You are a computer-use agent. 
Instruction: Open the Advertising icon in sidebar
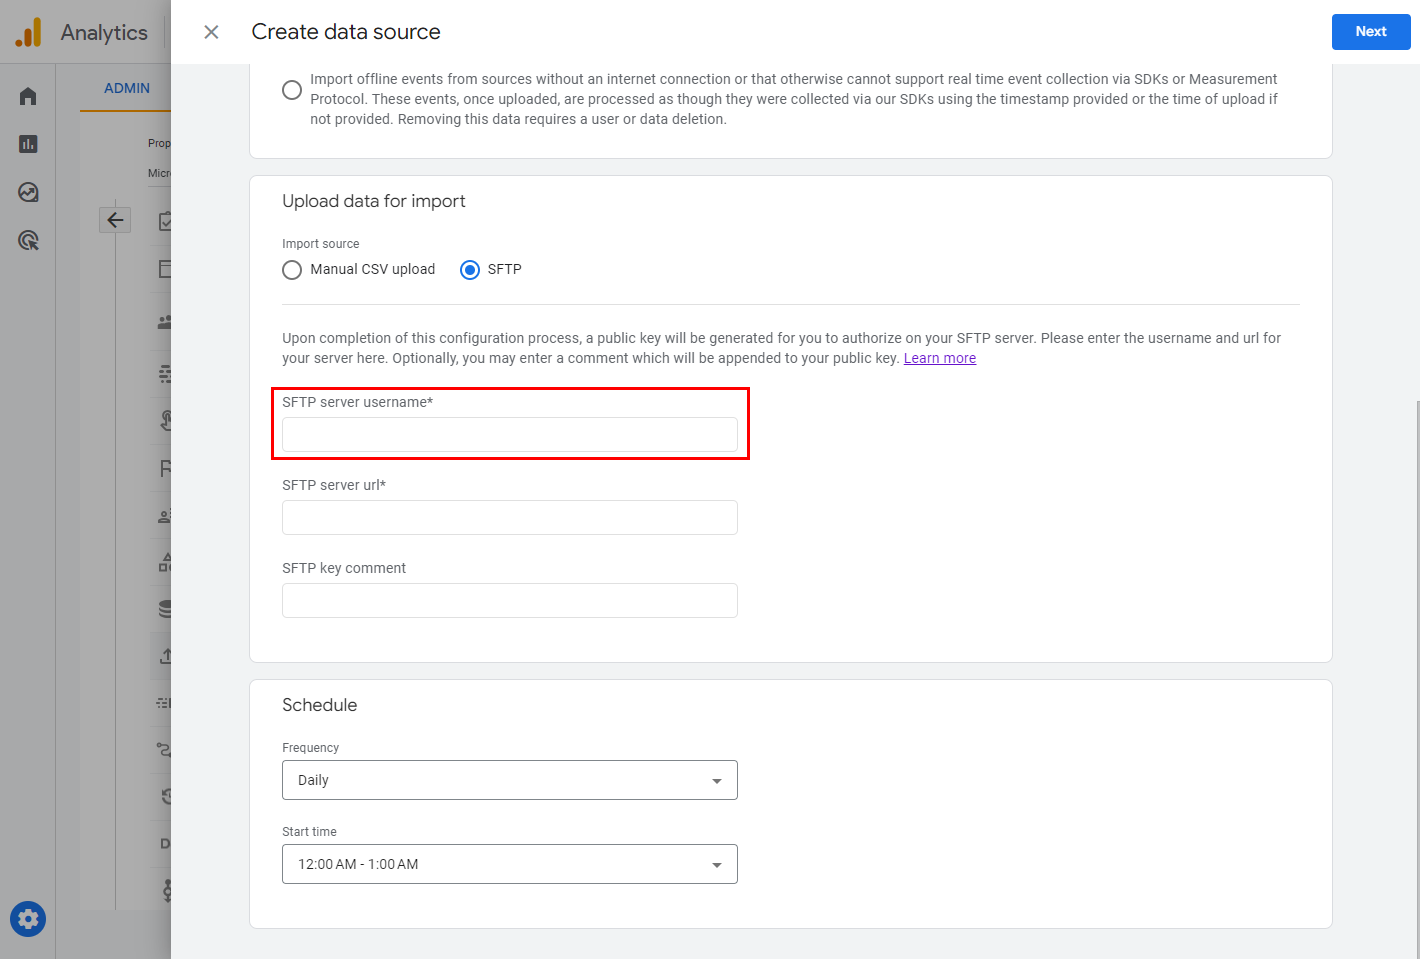(28, 240)
